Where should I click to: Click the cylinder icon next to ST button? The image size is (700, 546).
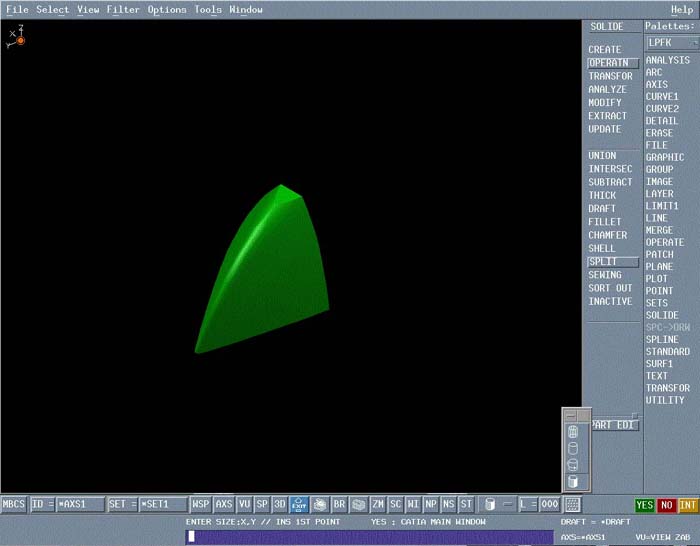(490, 505)
